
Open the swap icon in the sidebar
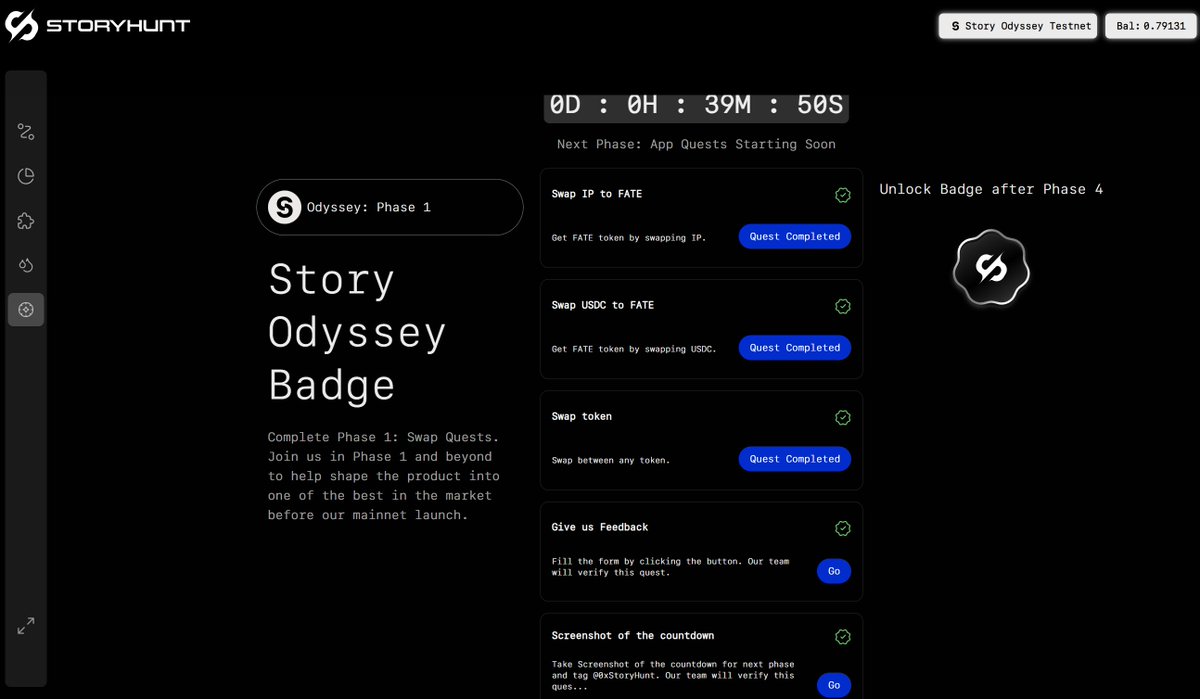coord(26,132)
